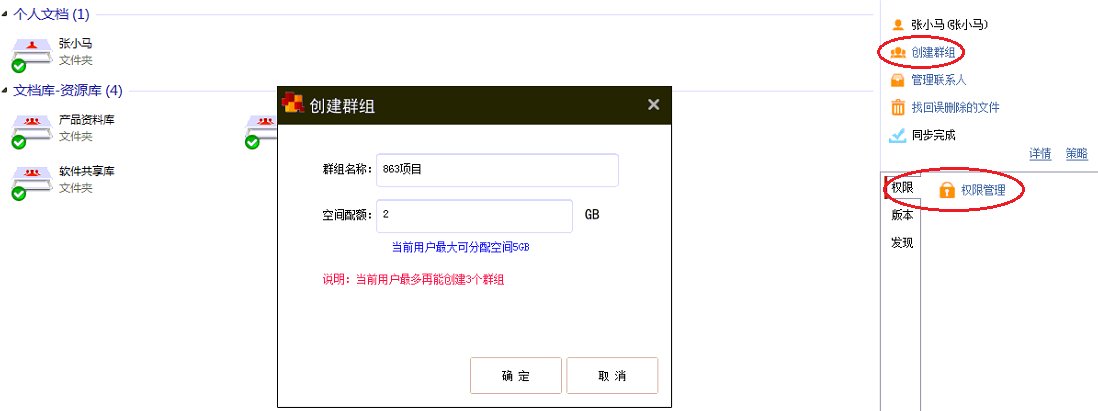Click the 个人文档 (1) heading text

[x=51, y=14]
